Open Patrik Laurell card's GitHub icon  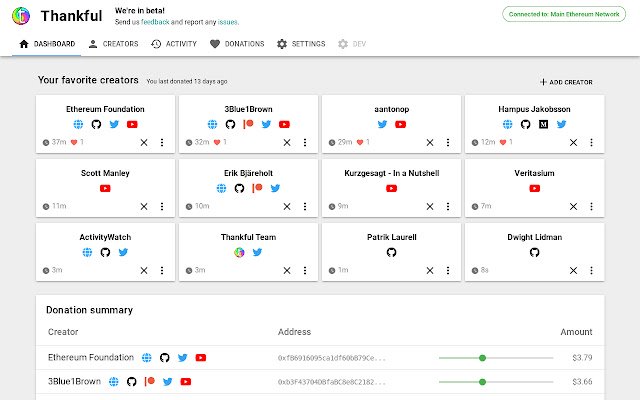[391, 252]
